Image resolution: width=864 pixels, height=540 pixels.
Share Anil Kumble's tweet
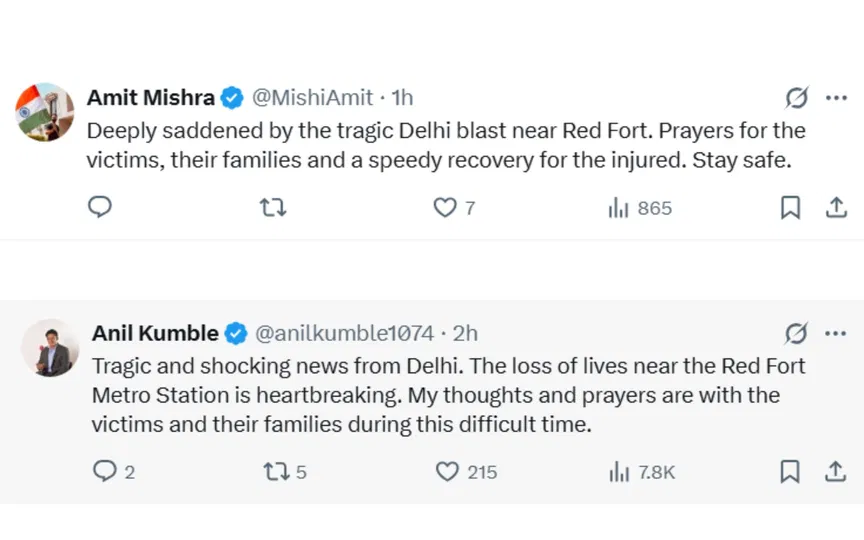[835, 471]
